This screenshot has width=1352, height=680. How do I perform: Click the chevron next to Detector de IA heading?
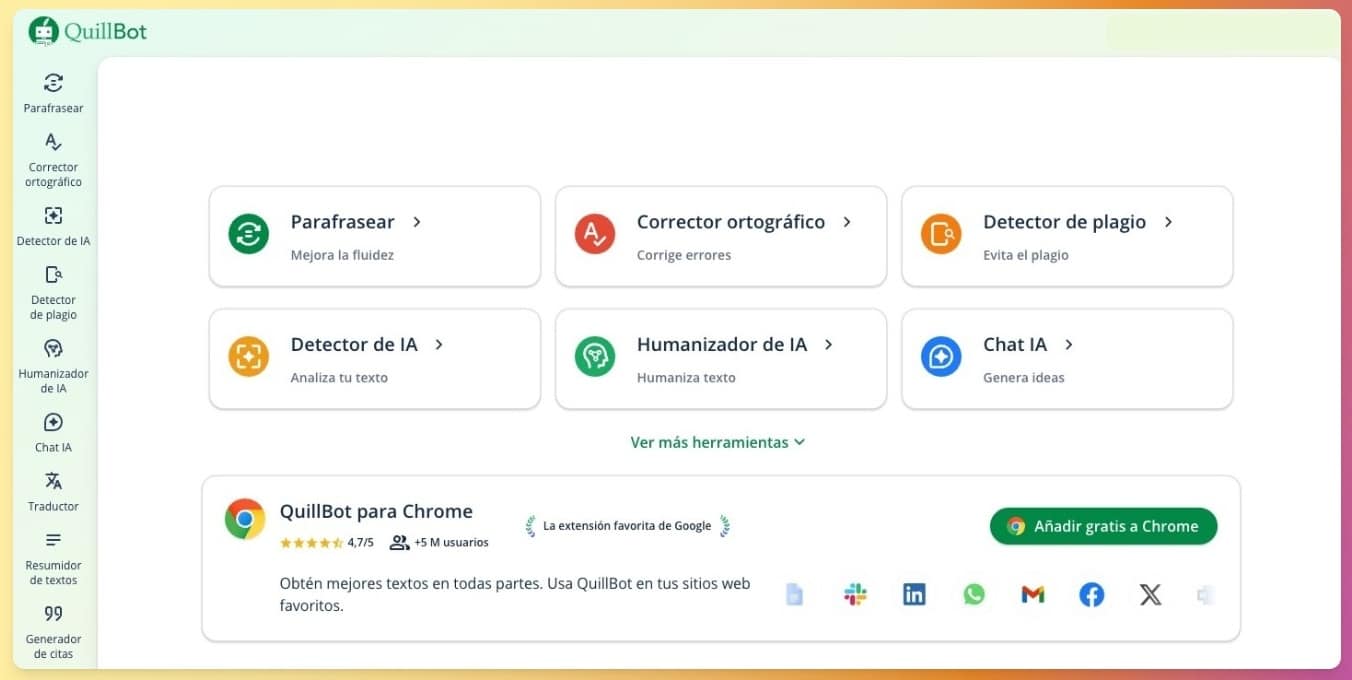439,344
